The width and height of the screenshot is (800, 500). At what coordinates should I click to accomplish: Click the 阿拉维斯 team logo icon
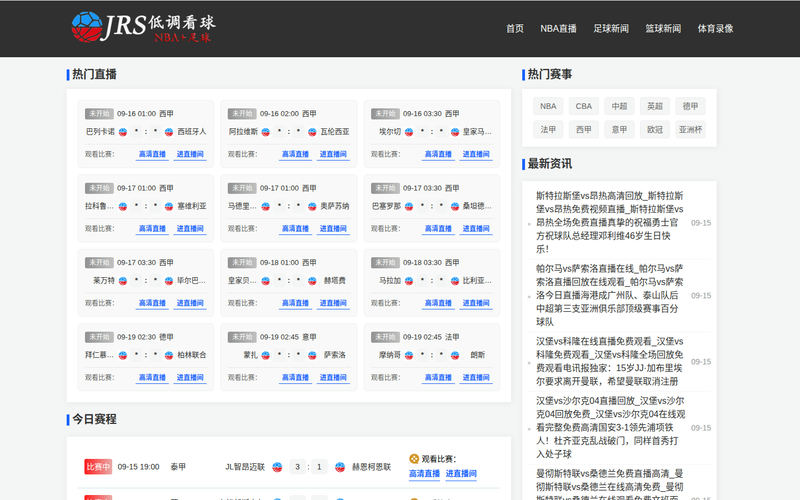pyautogui.click(x=266, y=132)
